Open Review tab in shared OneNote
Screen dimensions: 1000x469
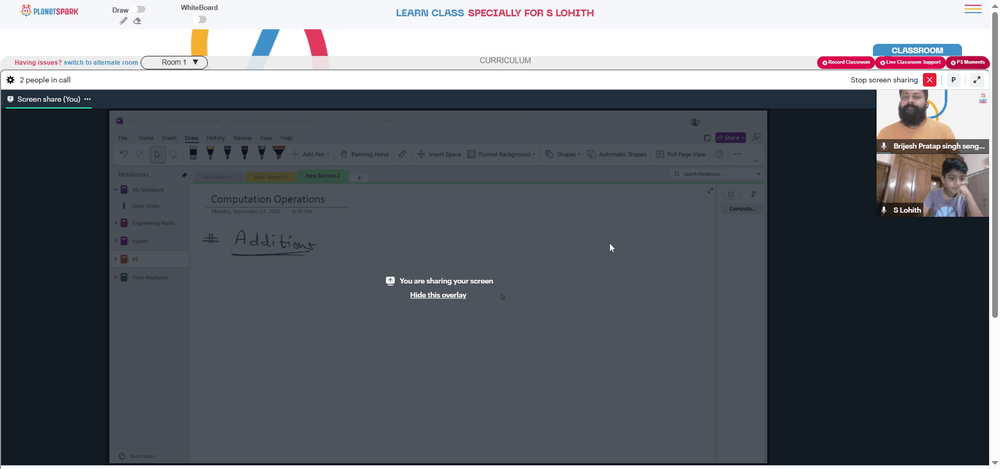tap(242, 138)
